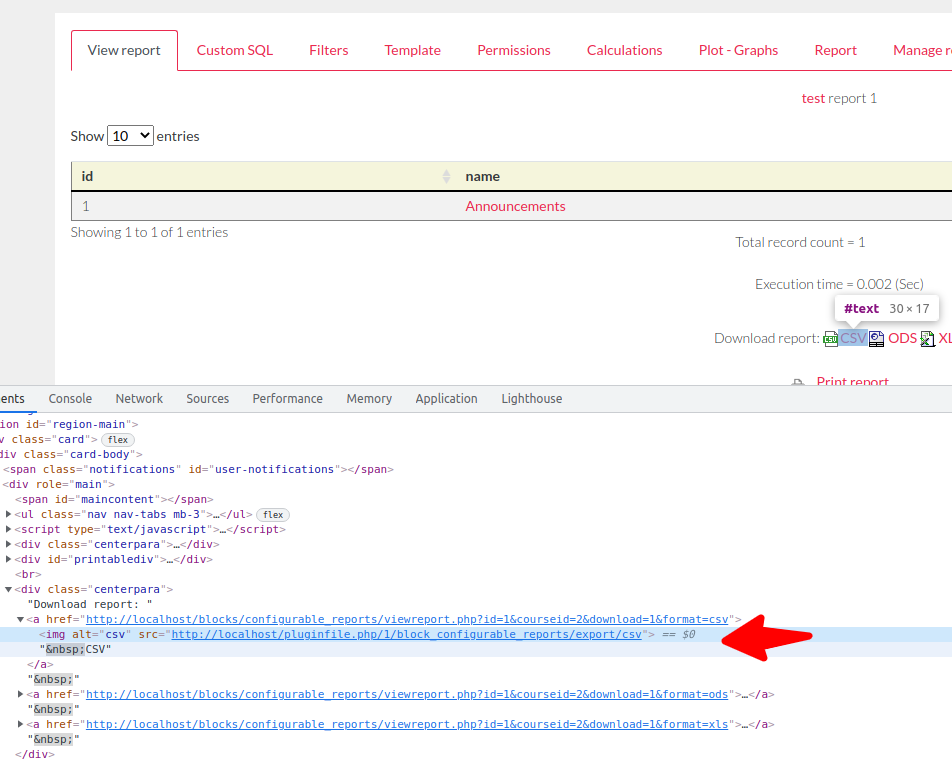Click the table cell with id 1
952x763 pixels.
(x=86, y=206)
